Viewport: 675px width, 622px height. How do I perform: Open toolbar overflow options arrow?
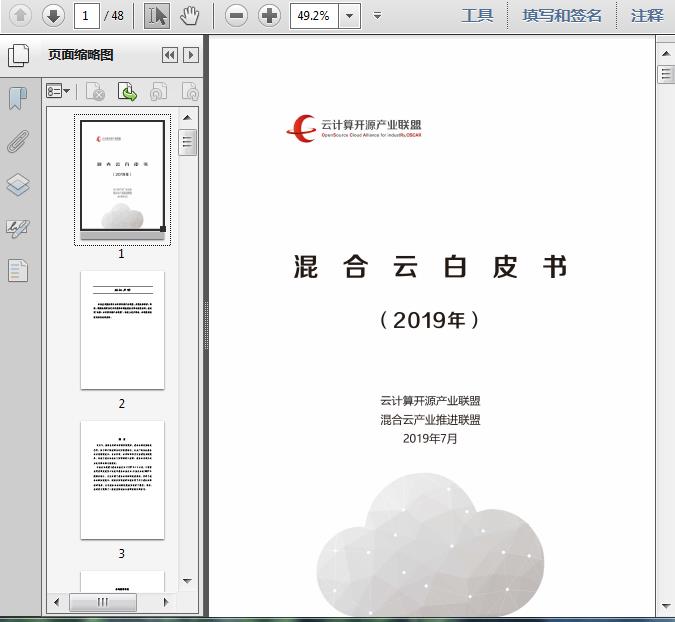378,16
